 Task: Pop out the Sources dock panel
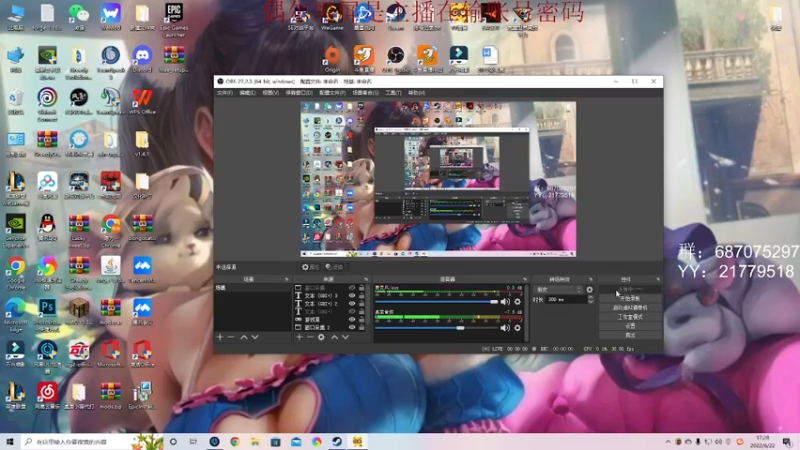(366, 279)
